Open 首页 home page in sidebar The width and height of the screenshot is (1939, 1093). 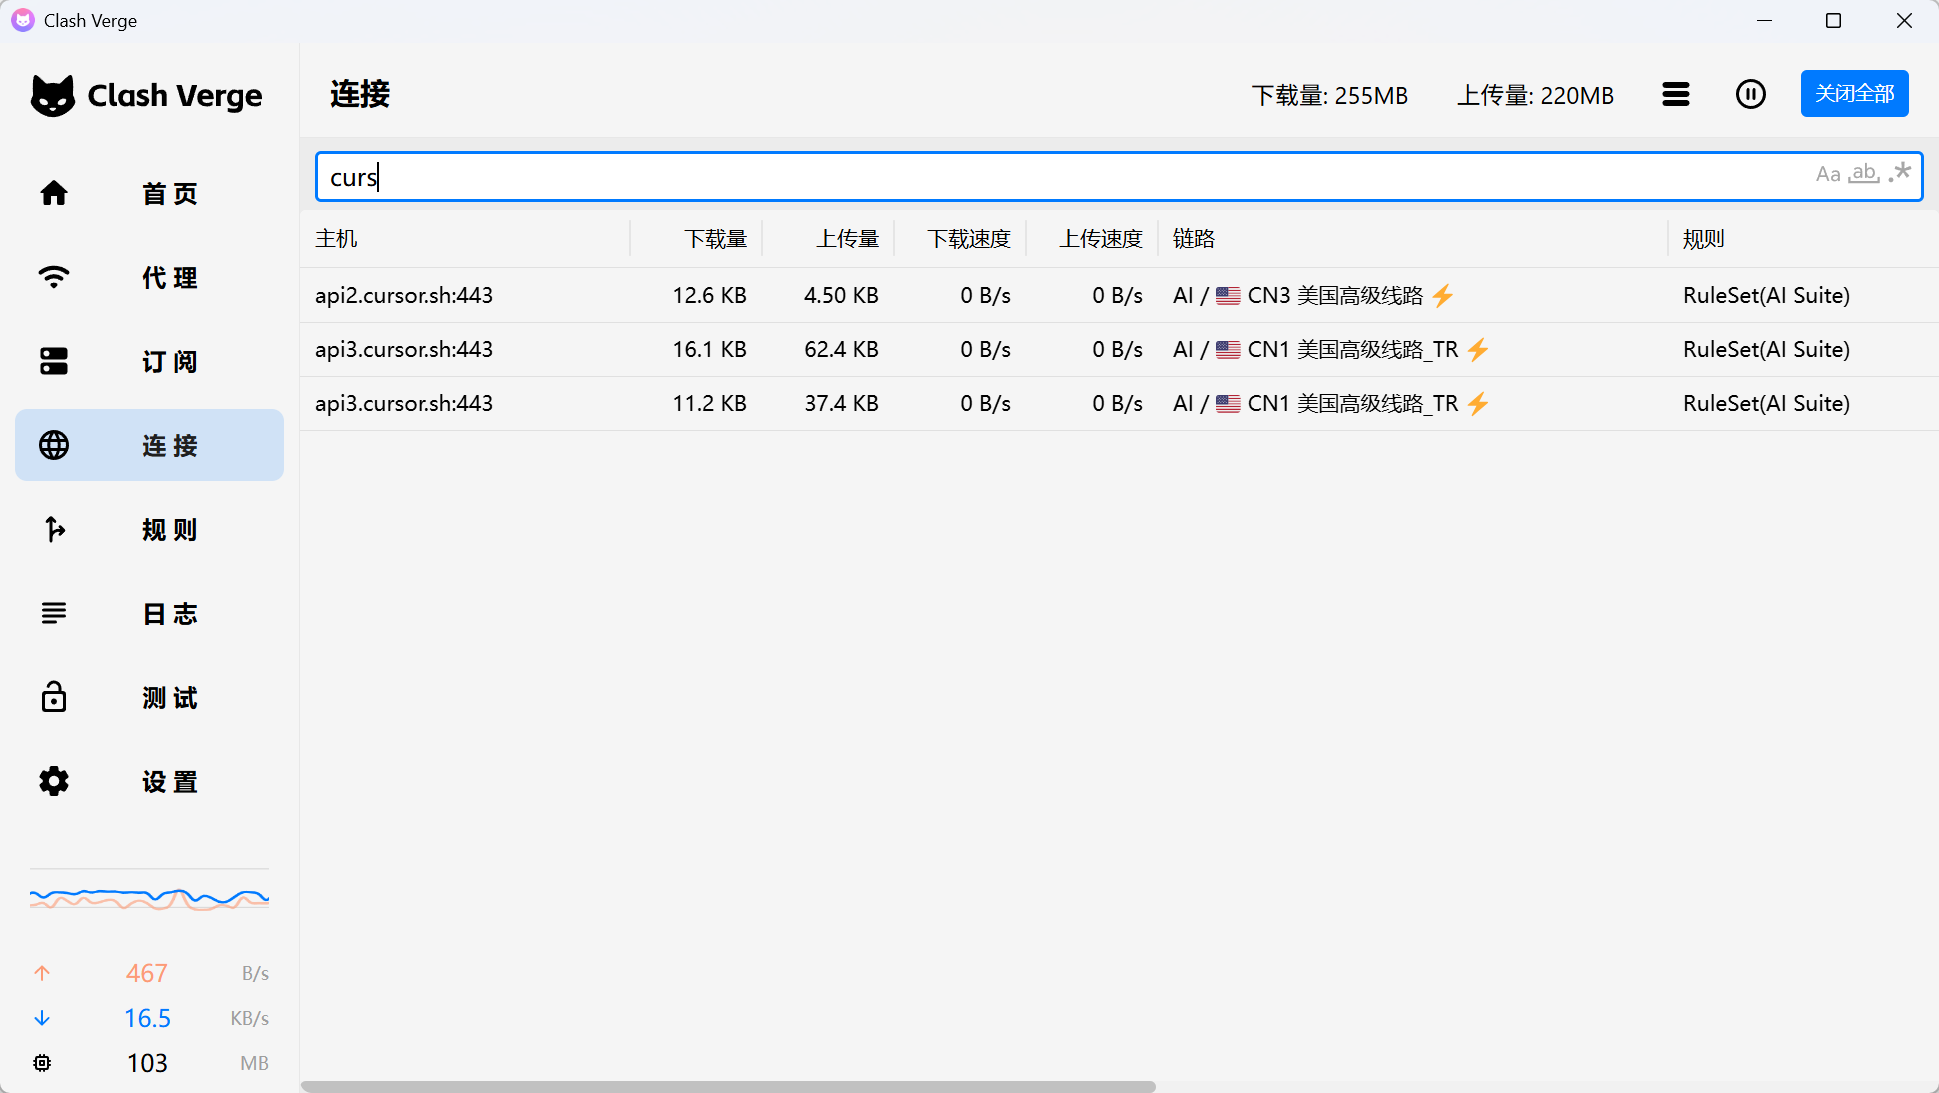pos(150,193)
